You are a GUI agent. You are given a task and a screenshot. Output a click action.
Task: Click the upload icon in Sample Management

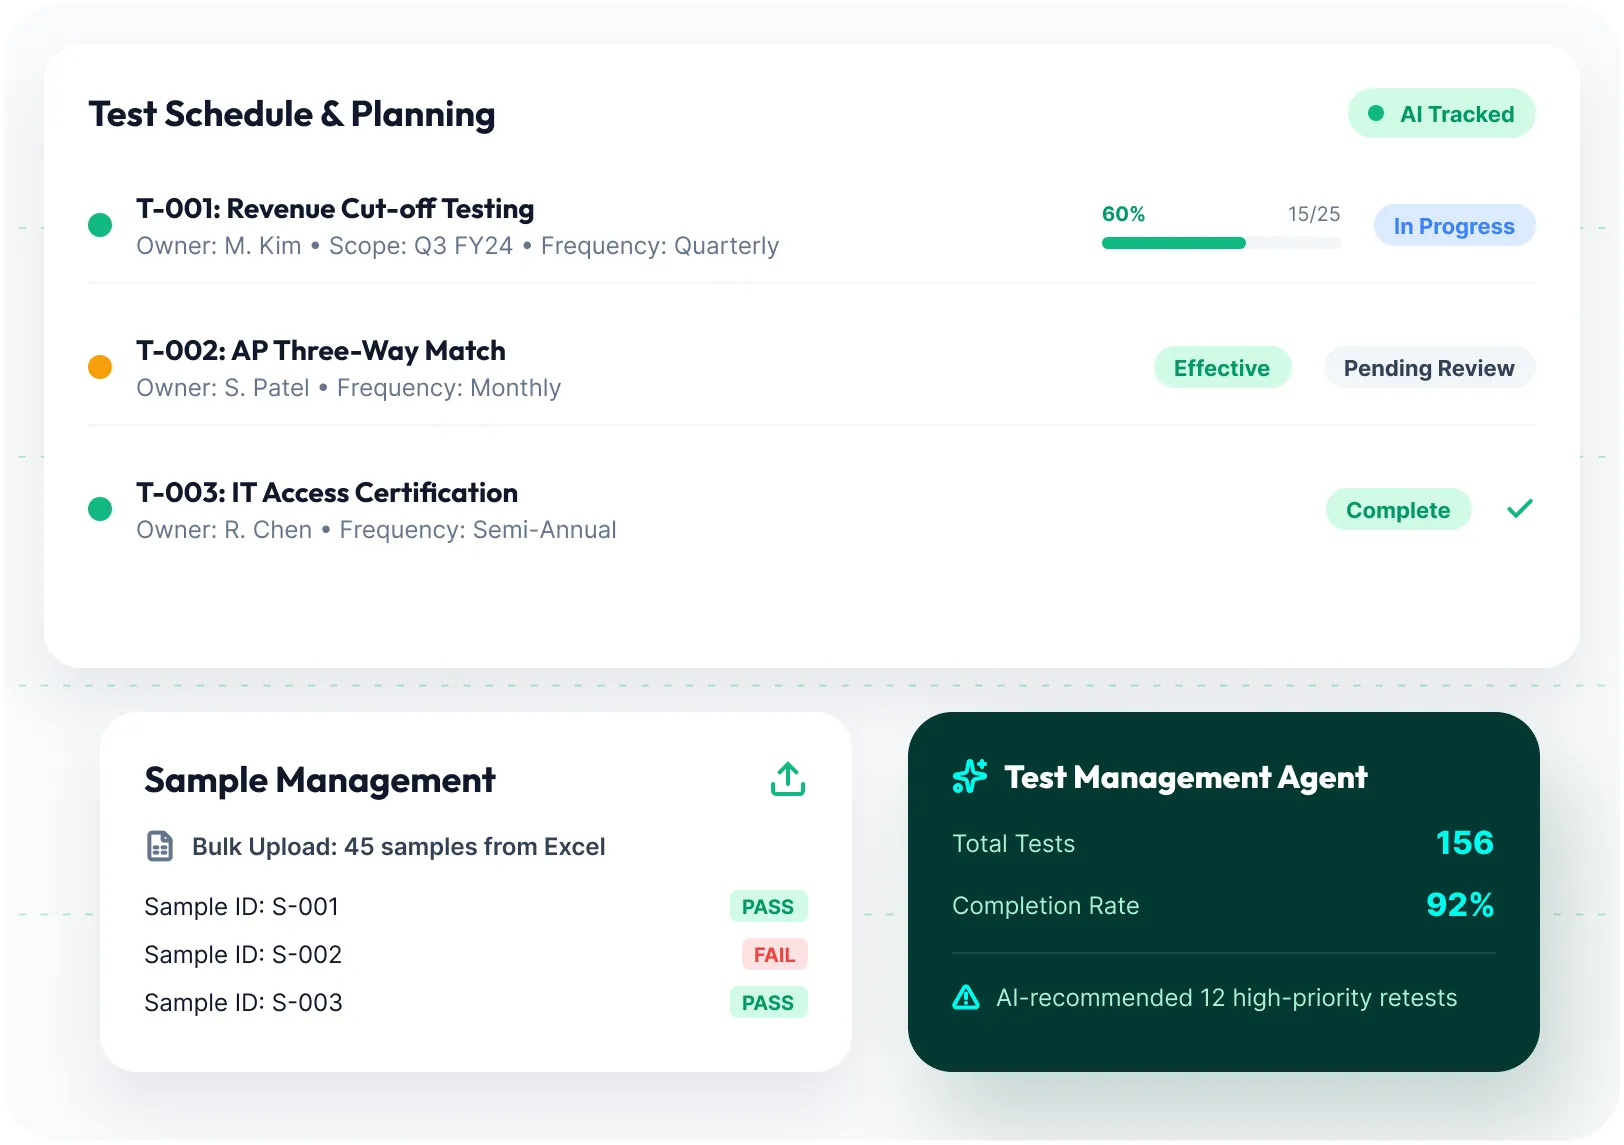point(788,779)
